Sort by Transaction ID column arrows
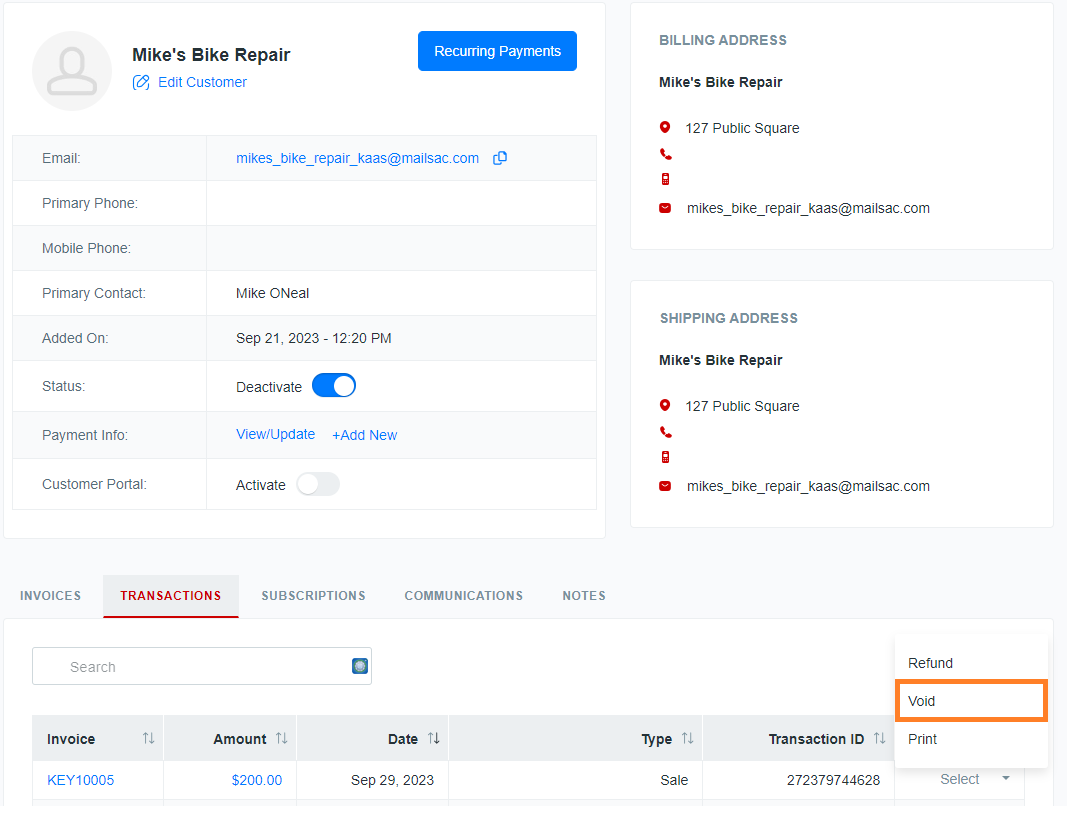1075x816 pixels. [x=880, y=739]
